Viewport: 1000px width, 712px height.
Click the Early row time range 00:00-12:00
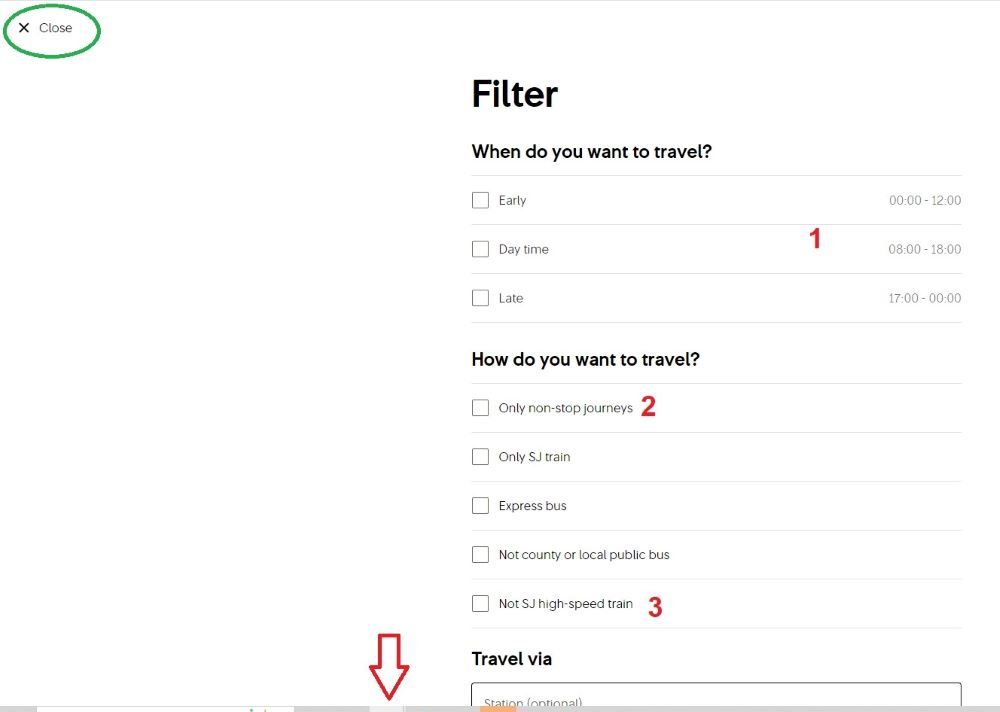point(924,200)
